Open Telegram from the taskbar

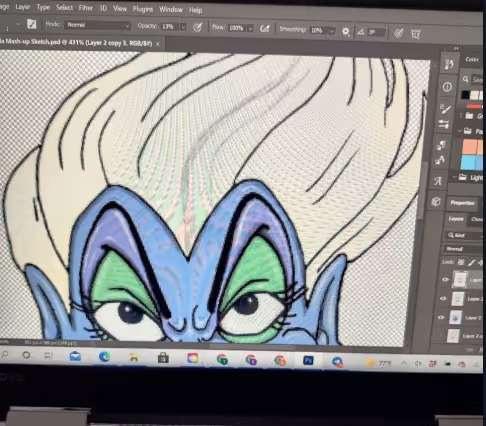(338, 362)
